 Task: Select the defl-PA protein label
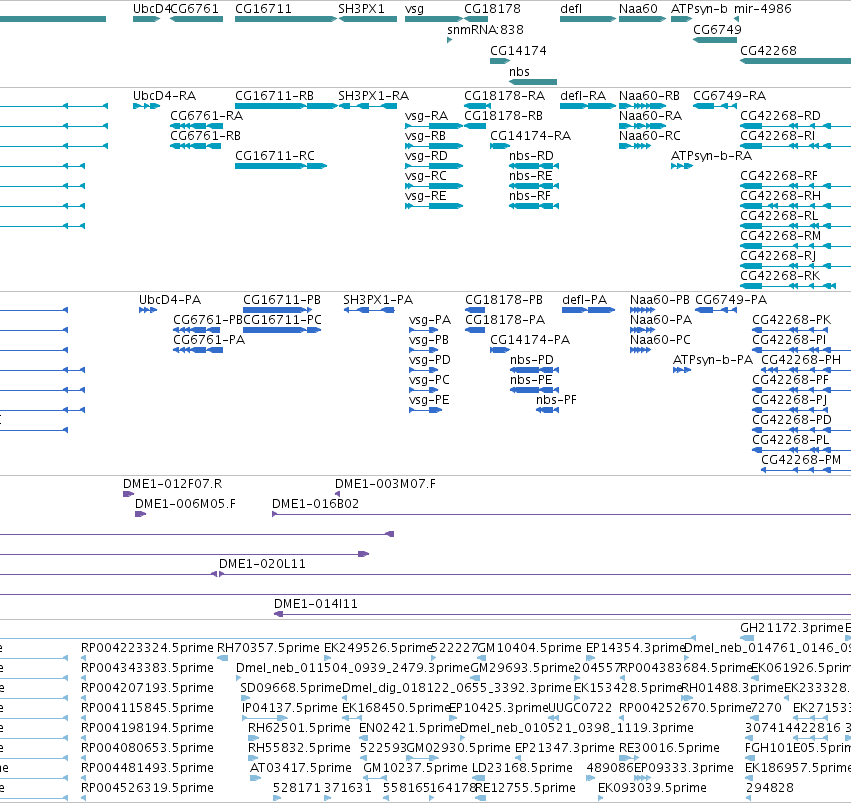pyautogui.click(x=585, y=300)
